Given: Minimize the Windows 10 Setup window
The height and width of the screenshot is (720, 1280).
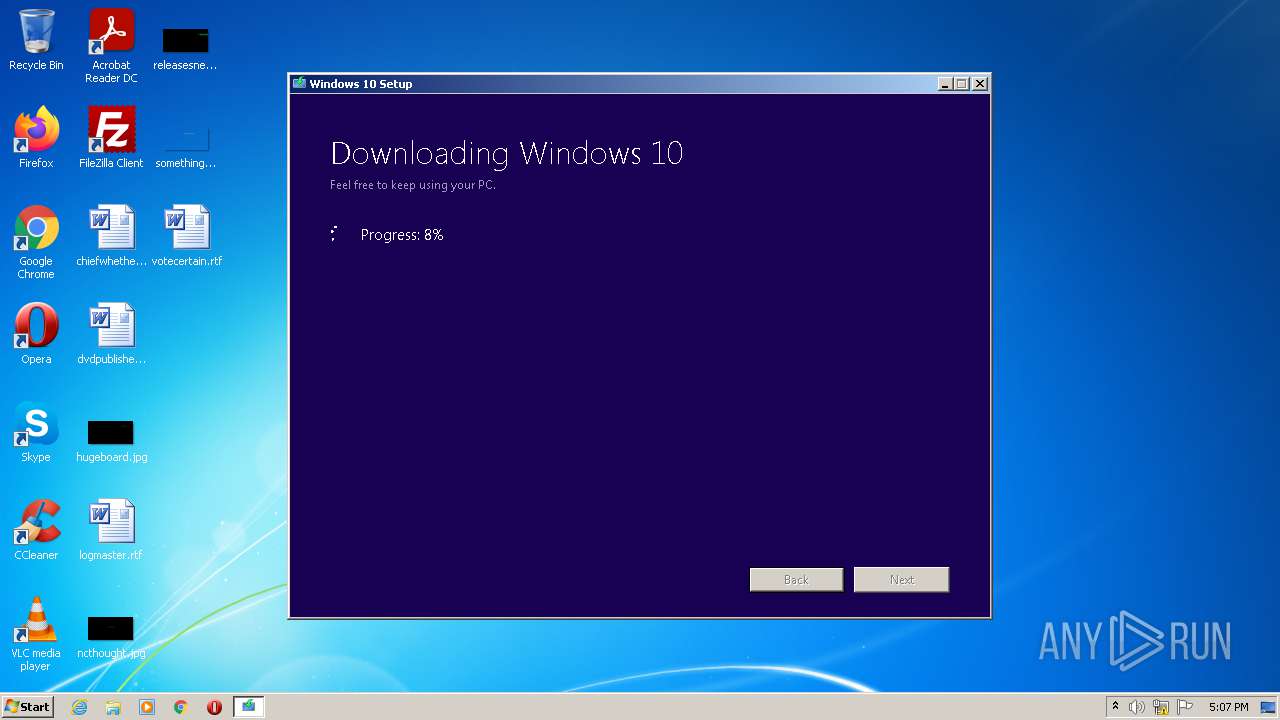Looking at the screenshot, I should pyautogui.click(x=945, y=84).
